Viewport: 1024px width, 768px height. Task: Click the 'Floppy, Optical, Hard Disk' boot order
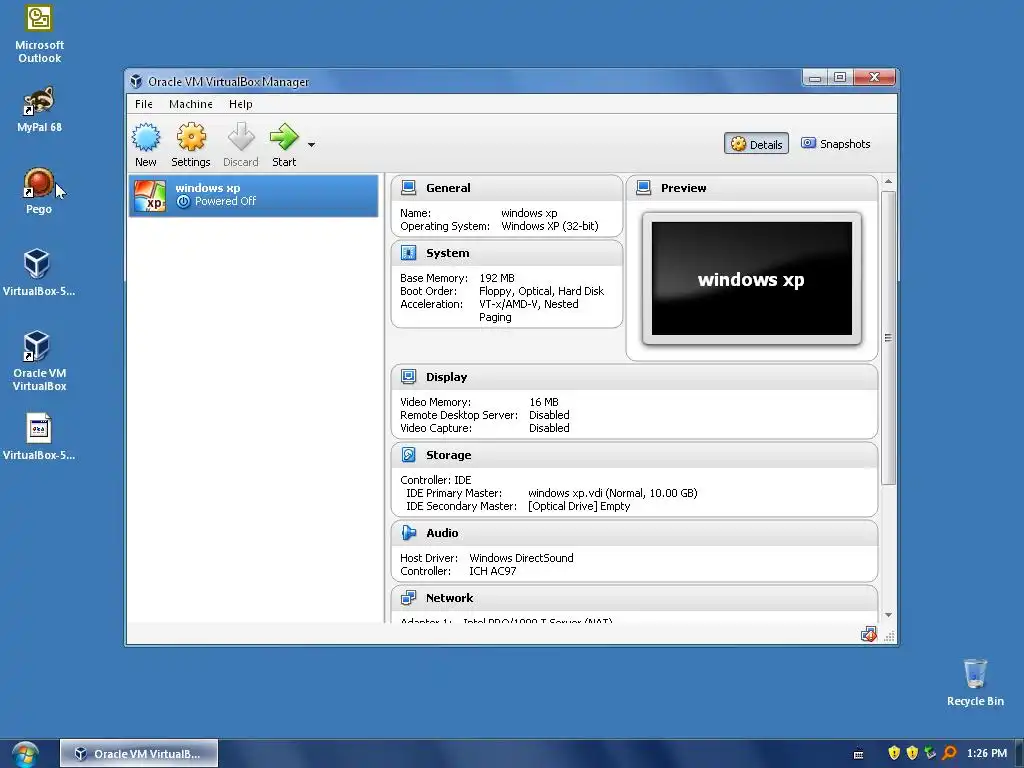[x=541, y=291]
